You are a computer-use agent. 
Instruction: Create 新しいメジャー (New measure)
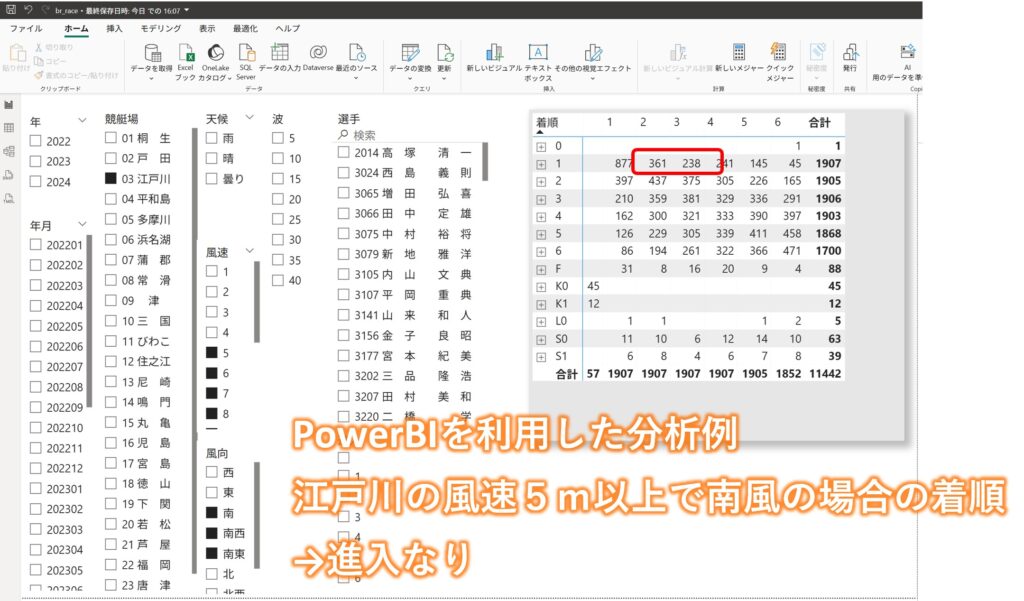pos(739,57)
